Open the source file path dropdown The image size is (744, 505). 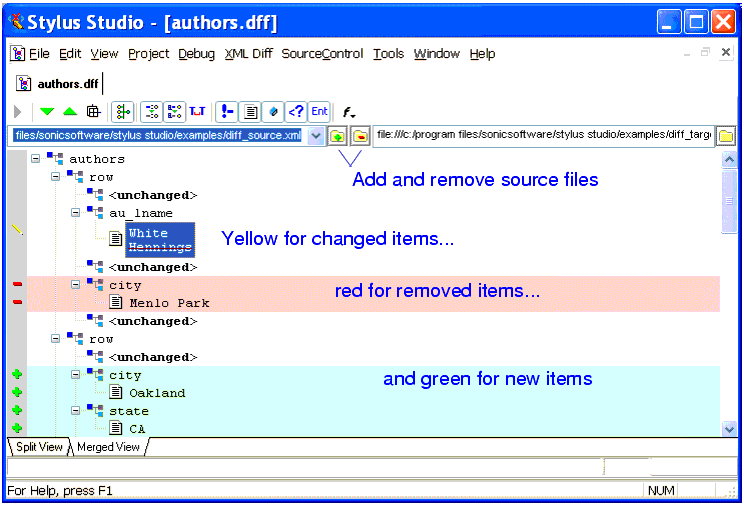(x=316, y=136)
